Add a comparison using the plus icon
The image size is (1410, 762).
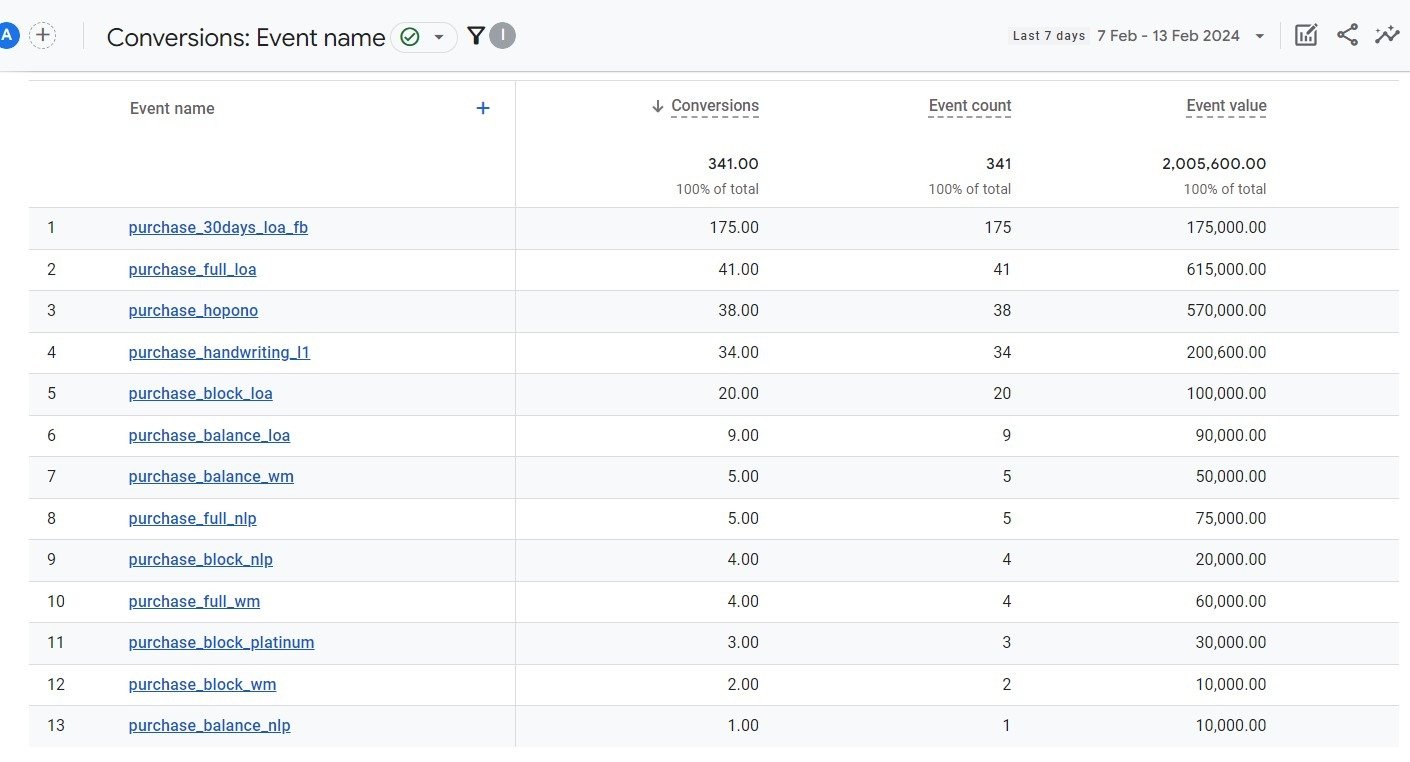coord(42,34)
